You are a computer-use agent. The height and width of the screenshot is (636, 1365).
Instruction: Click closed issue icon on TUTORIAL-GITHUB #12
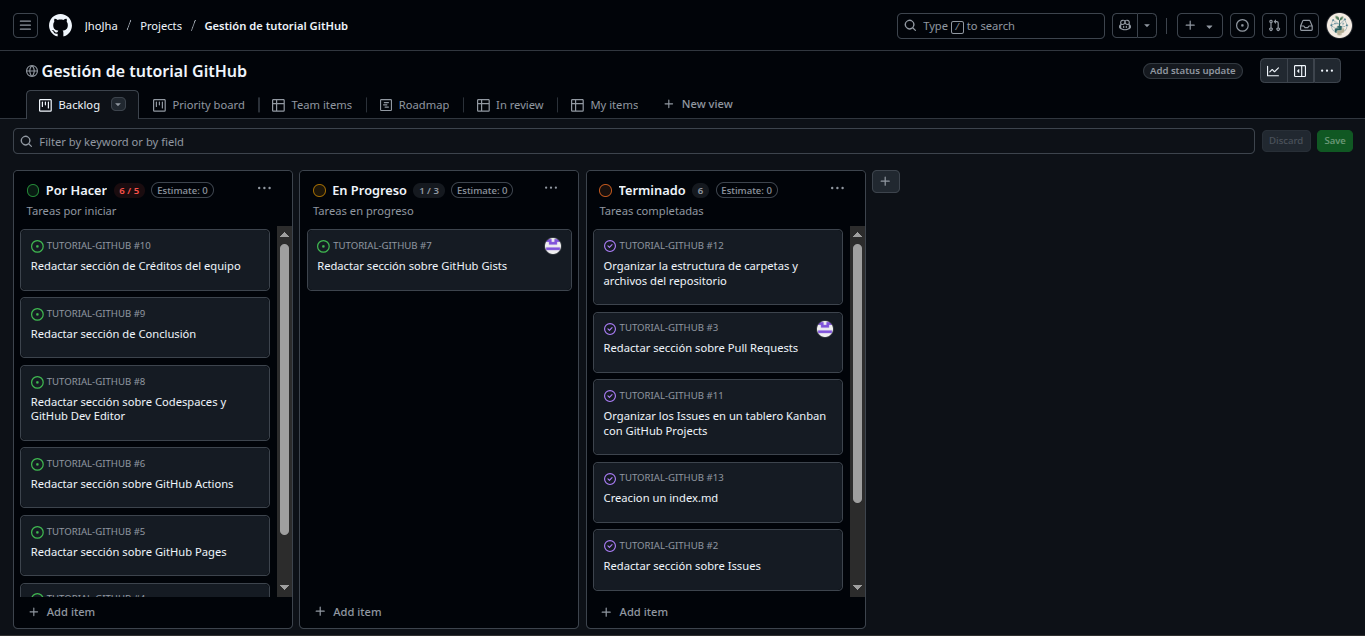(610, 246)
